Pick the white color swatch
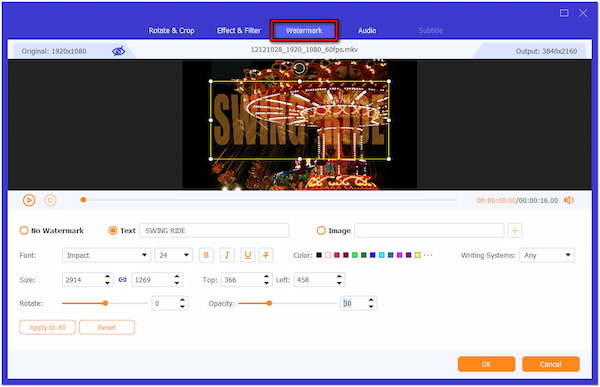The image size is (600, 387). (x=328, y=255)
